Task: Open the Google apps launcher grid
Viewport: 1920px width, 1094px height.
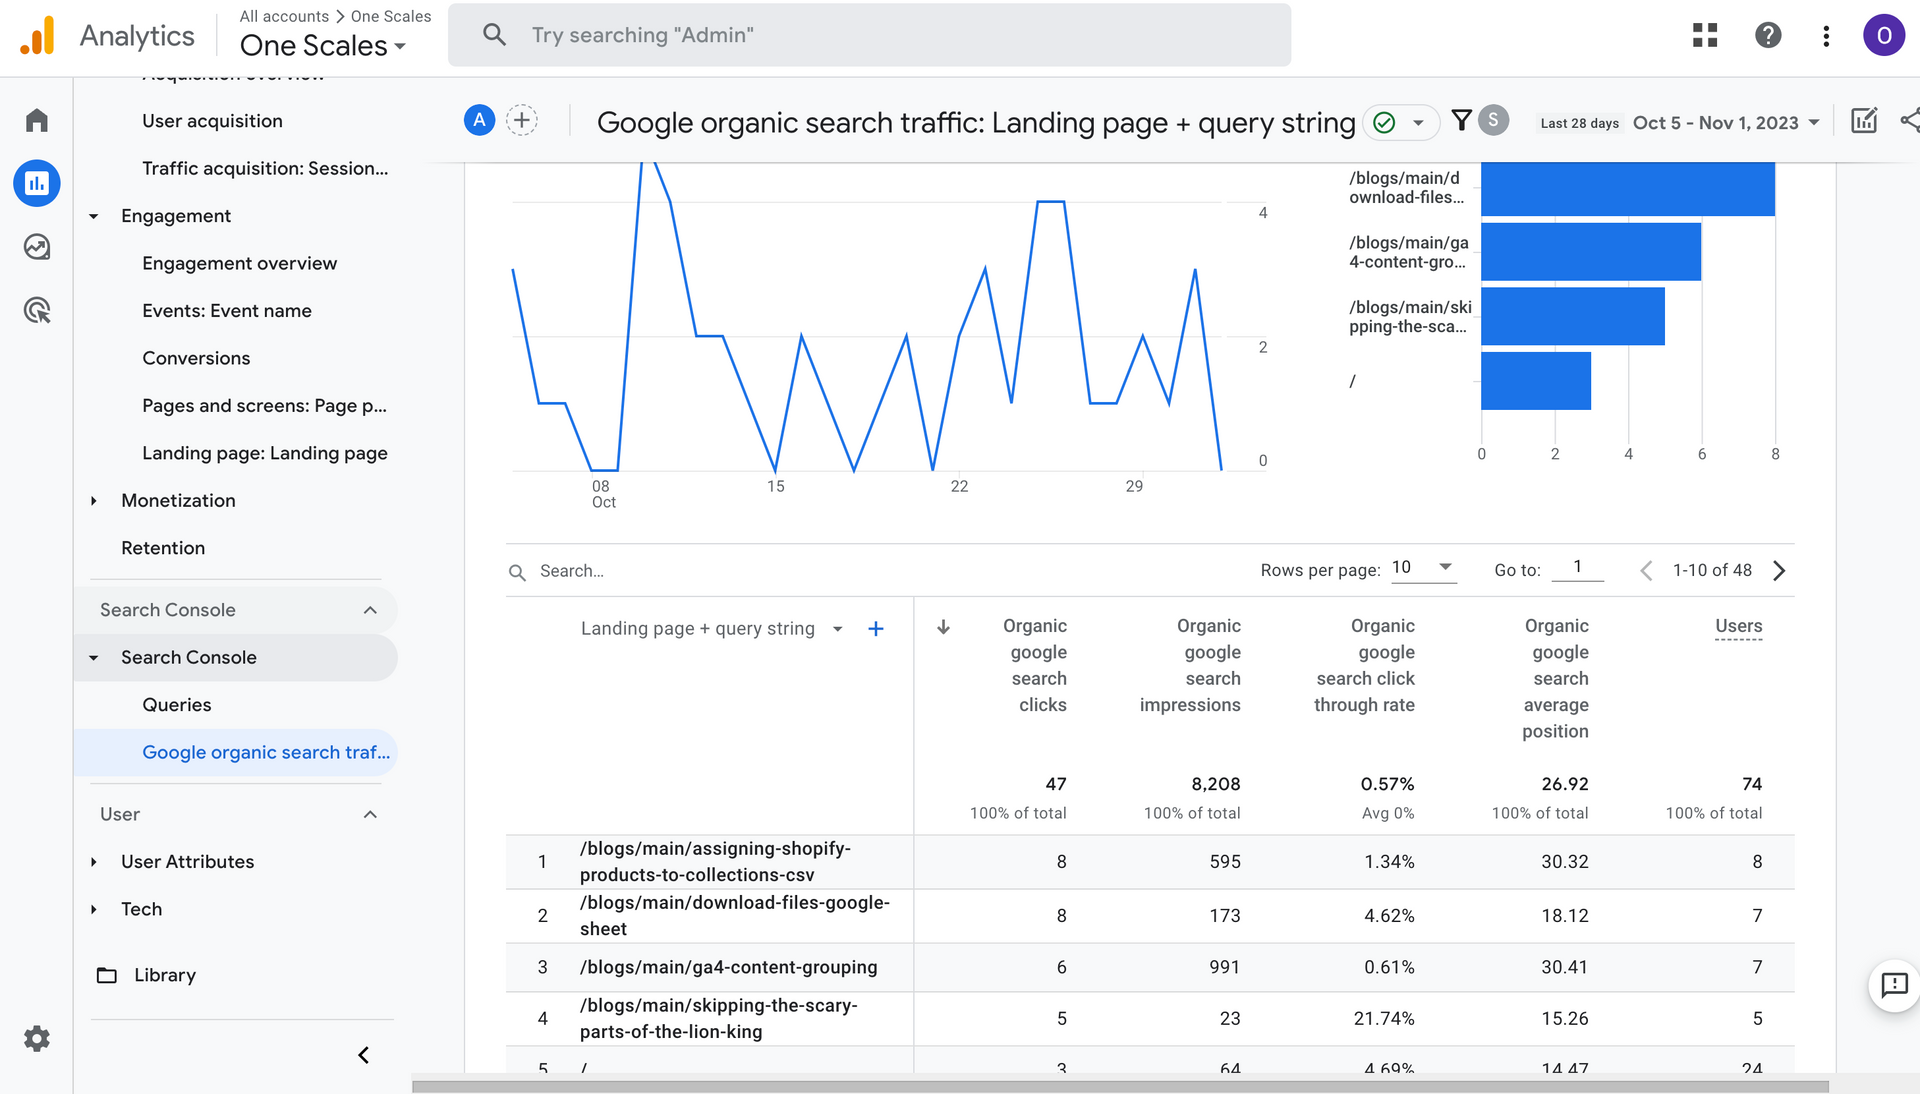Action: [x=1704, y=35]
